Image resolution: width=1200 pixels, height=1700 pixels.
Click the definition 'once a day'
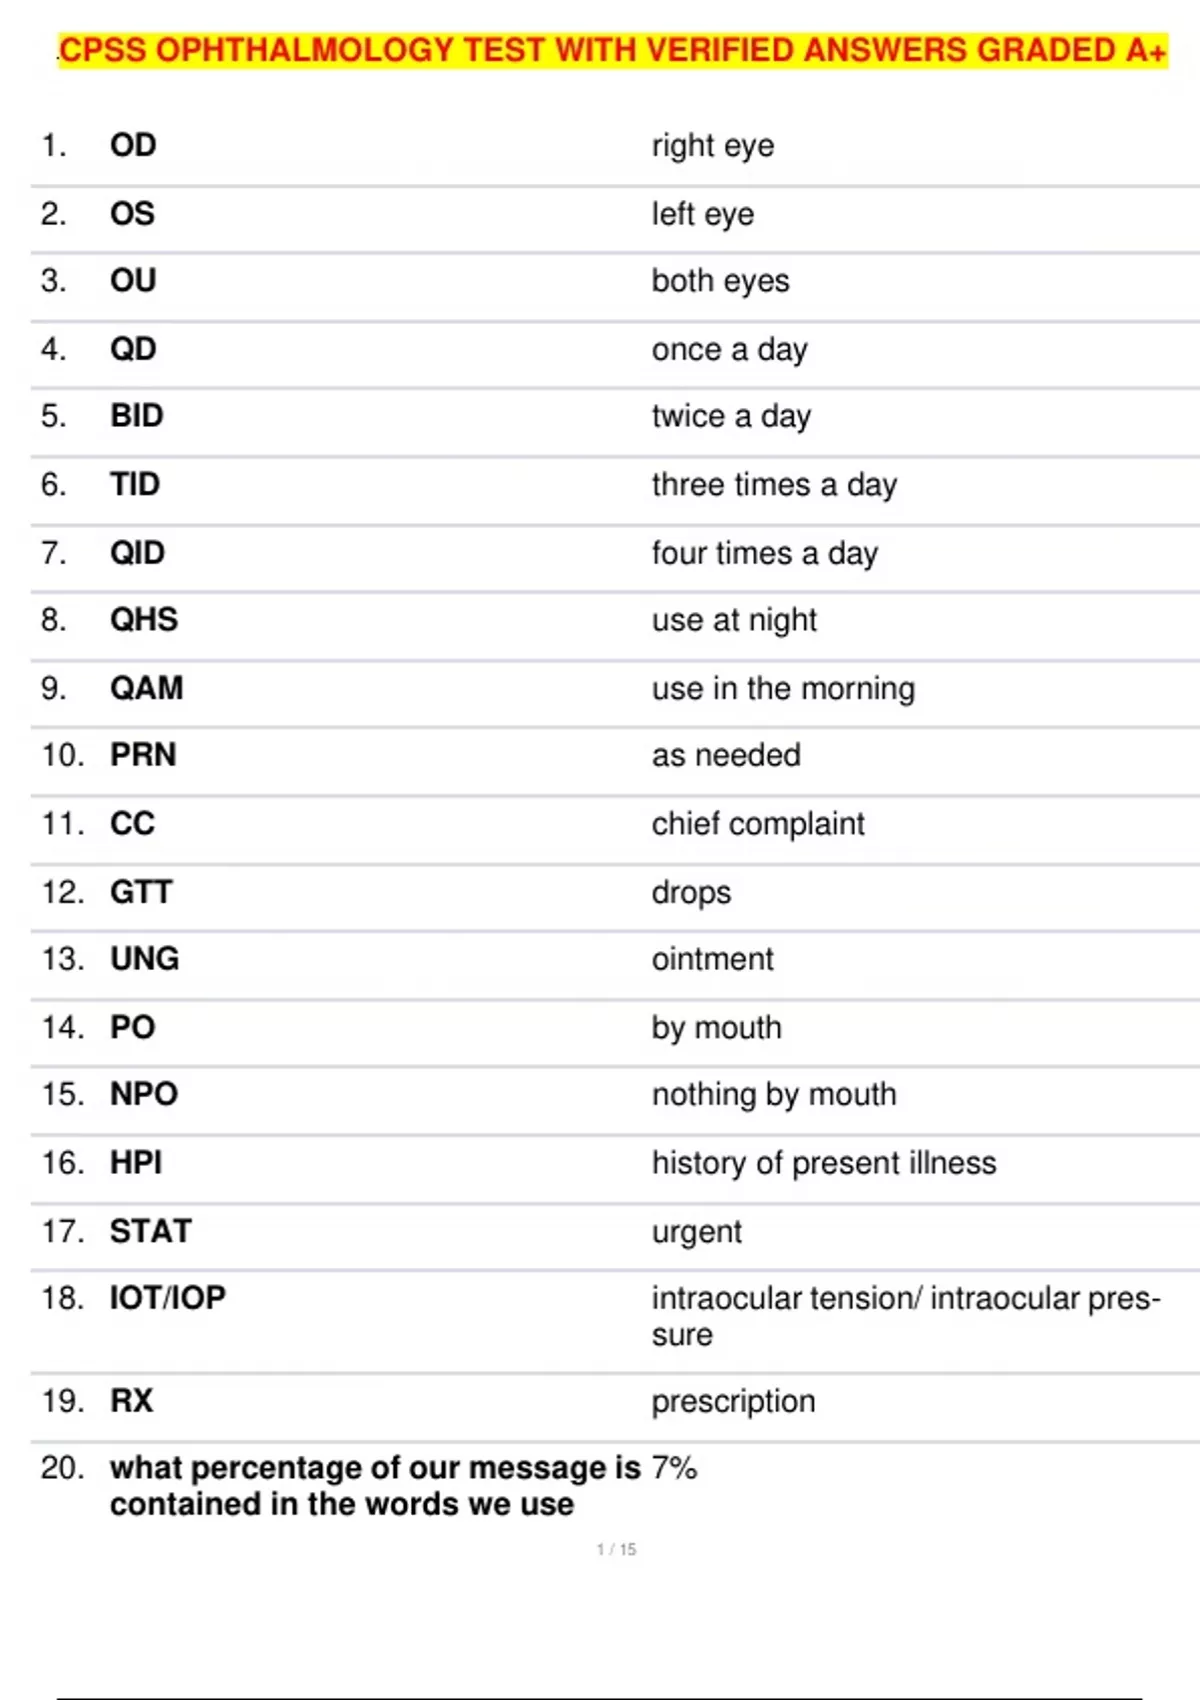coord(729,350)
